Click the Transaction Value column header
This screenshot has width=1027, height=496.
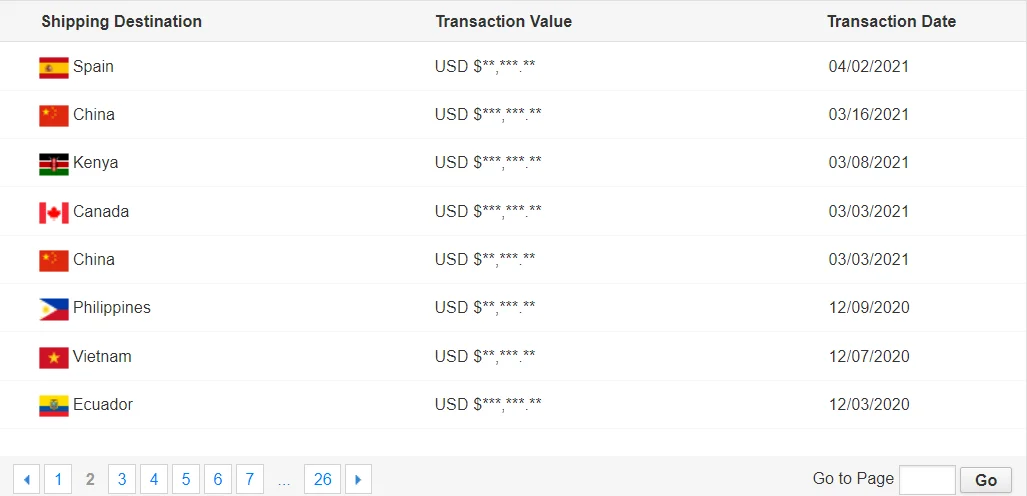[x=503, y=21]
